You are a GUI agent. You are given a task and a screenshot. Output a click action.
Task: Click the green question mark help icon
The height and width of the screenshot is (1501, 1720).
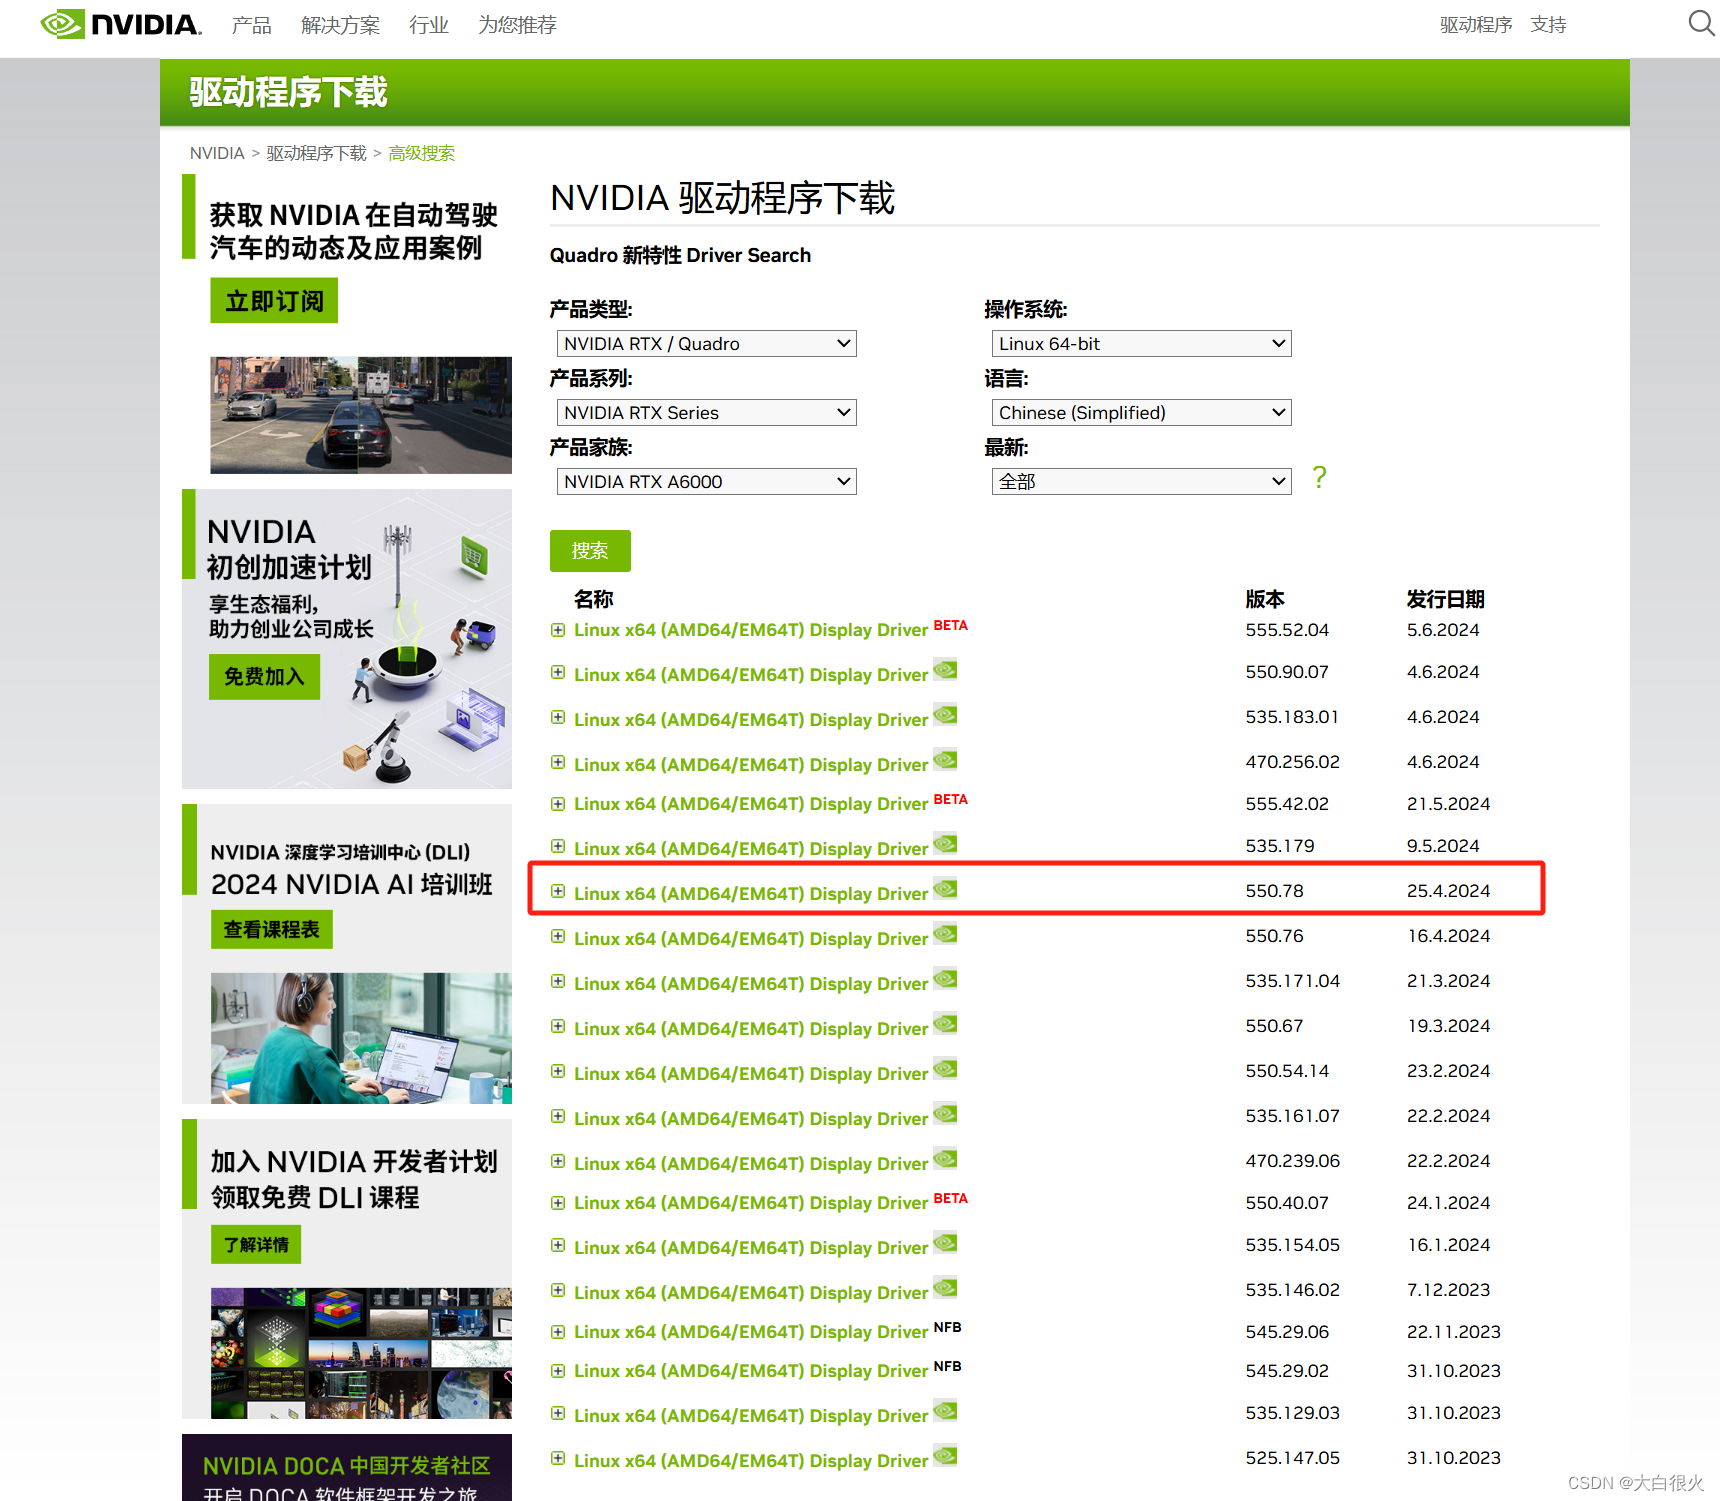click(x=1319, y=478)
